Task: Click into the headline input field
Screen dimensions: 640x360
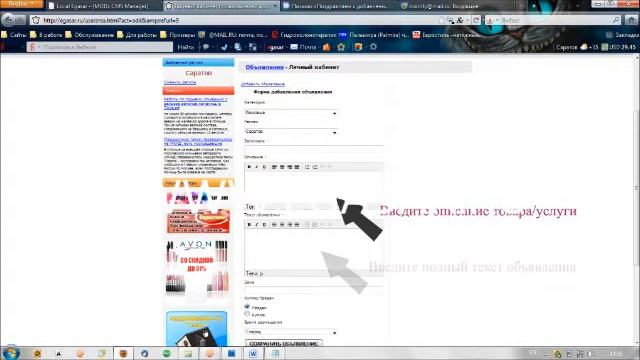Action: pyautogui.click(x=313, y=148)
